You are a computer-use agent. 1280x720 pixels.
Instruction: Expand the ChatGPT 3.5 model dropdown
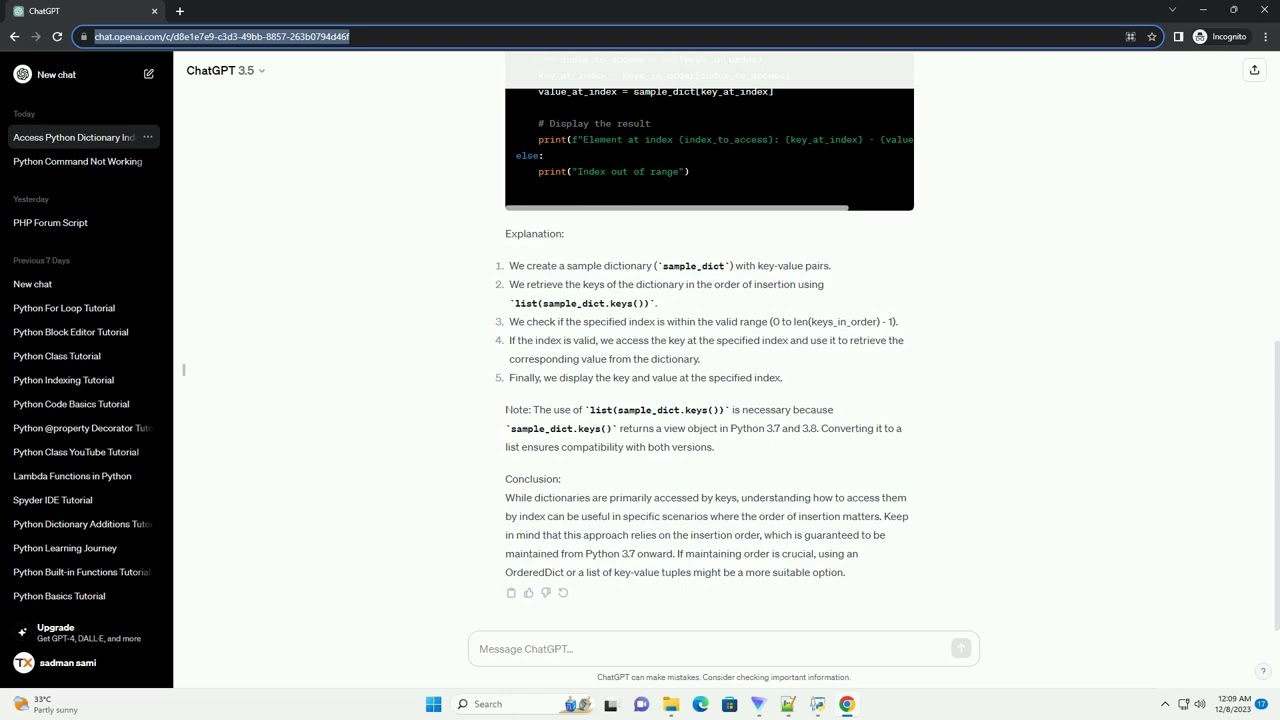pos(225,71)
